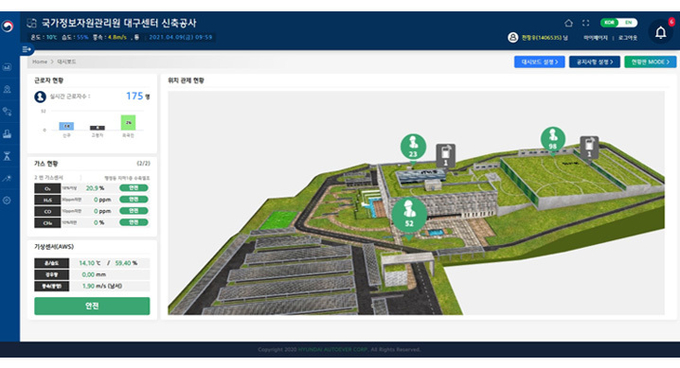Click the user profile avatar icon
The height and width of the screenshot is (368, 680).
click(513, 37)
